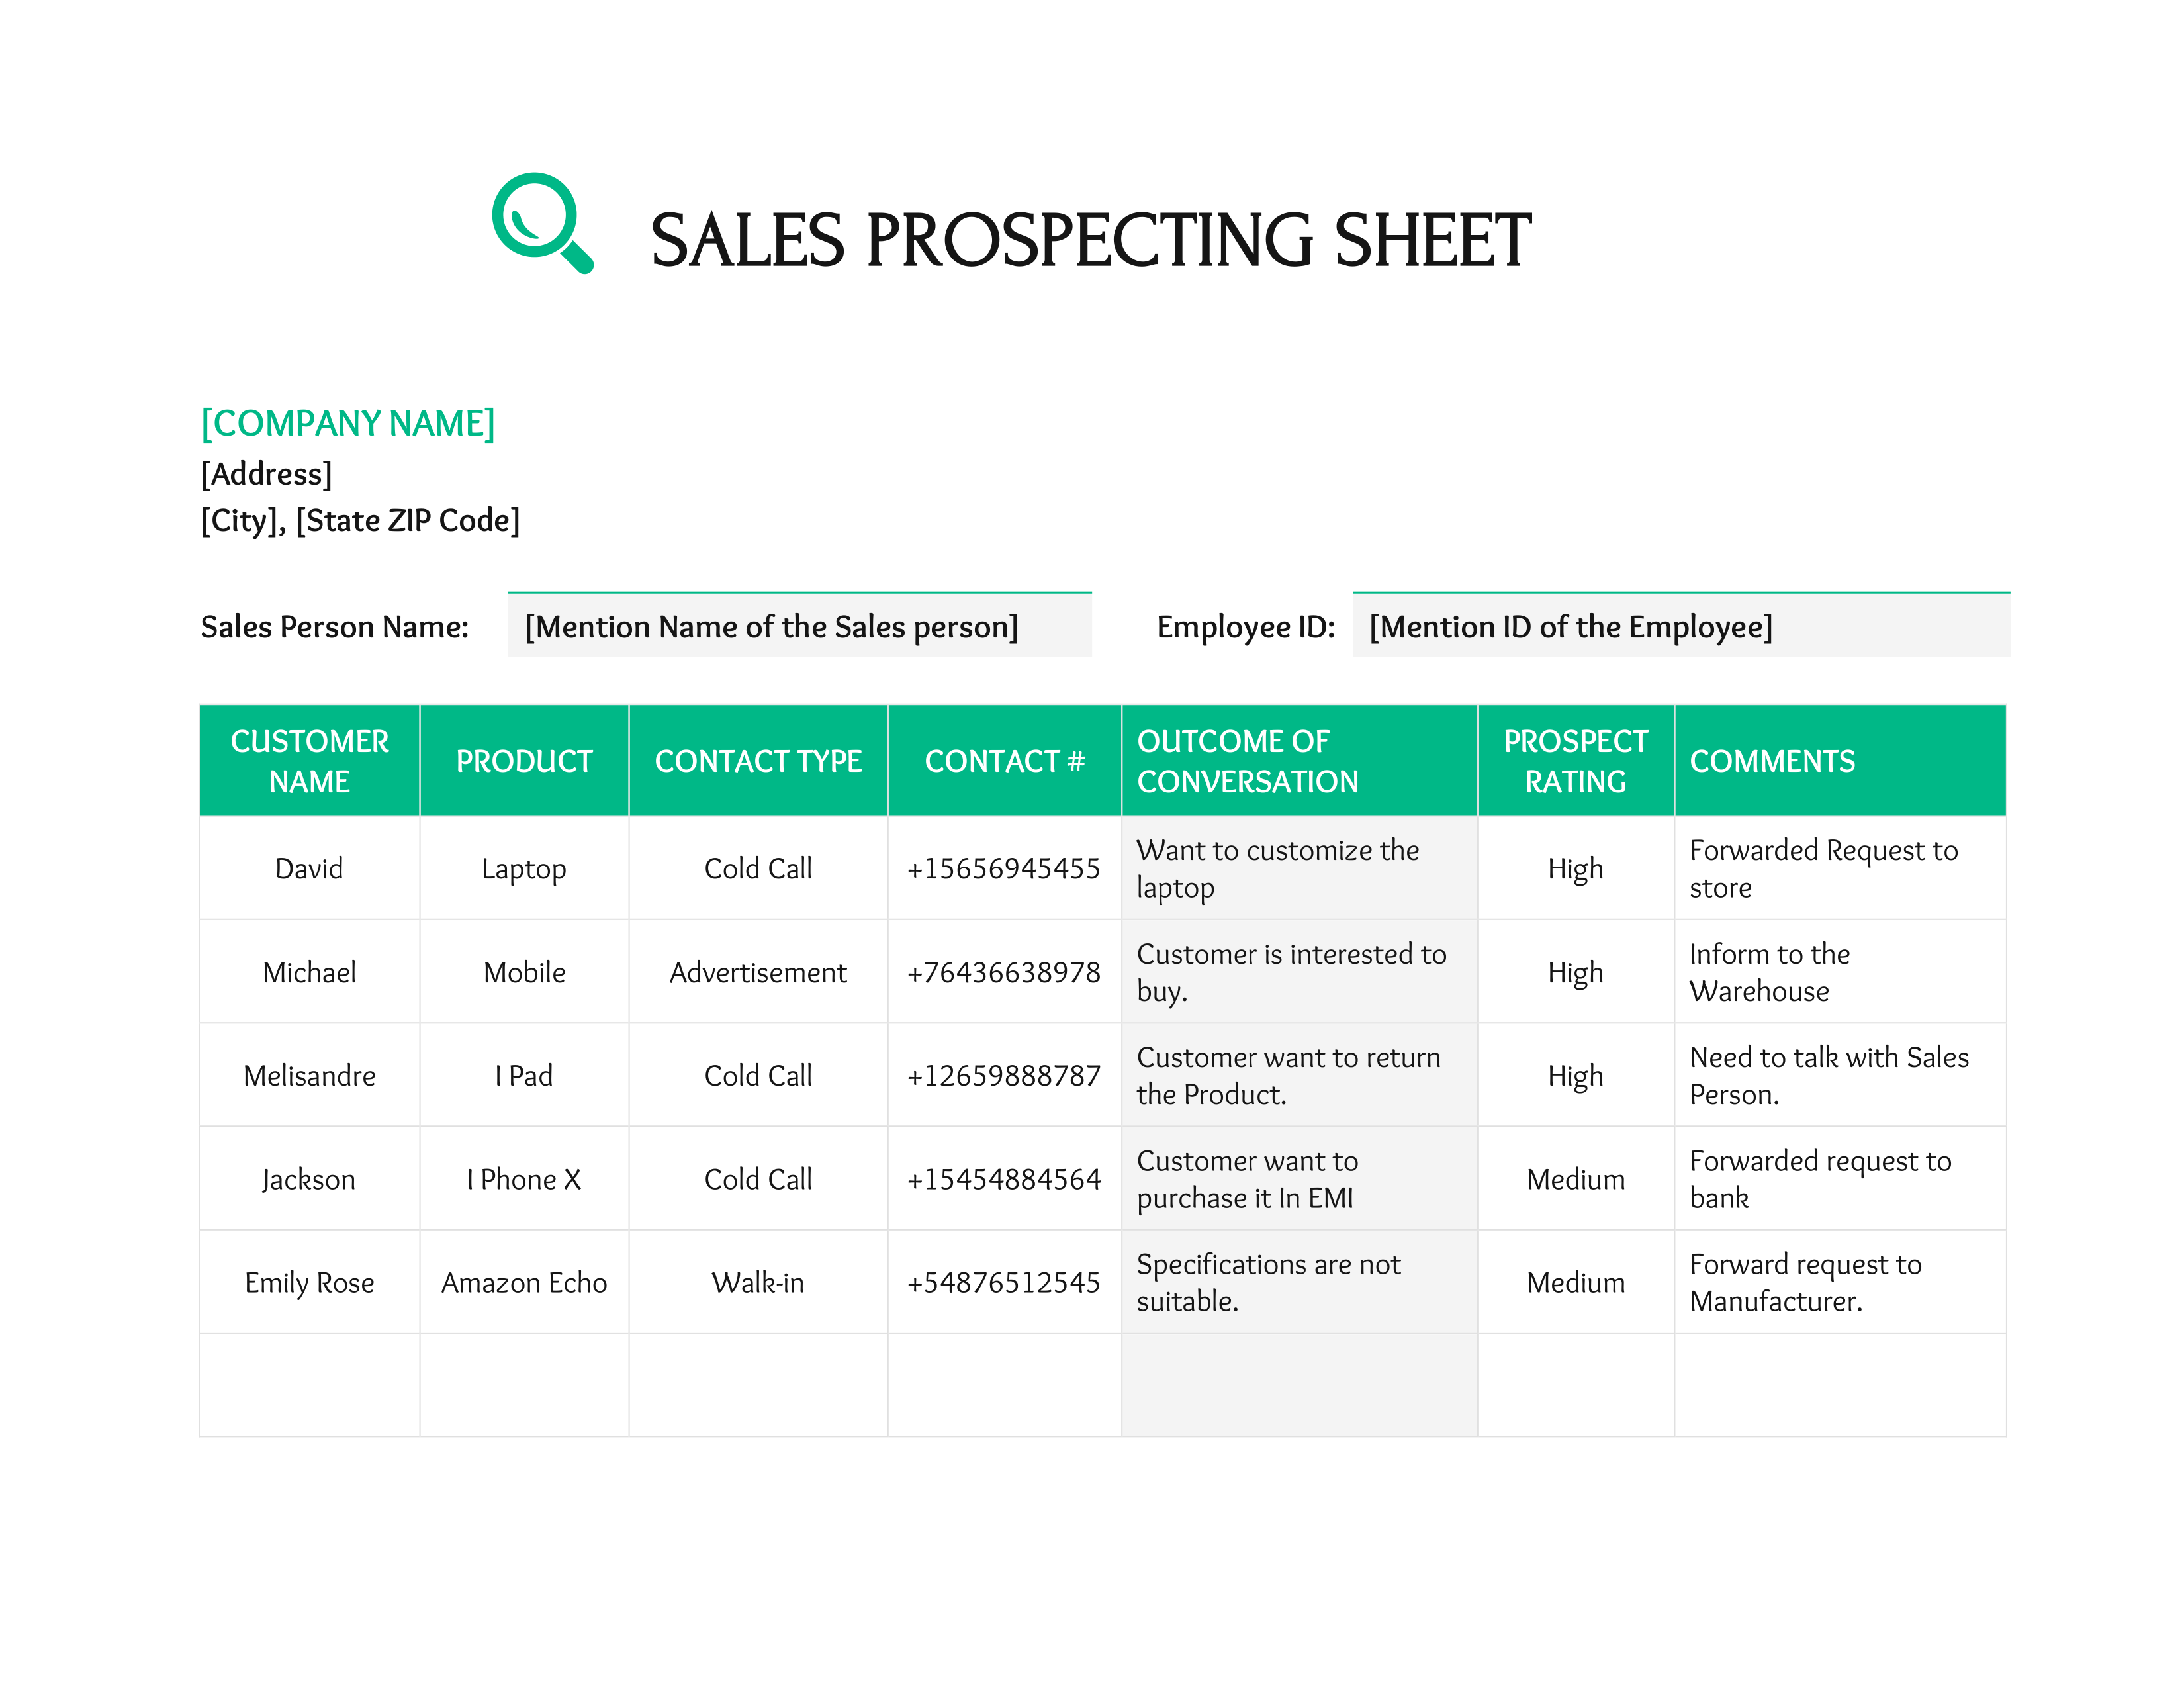Select the Outcome of Conversation header
2184x1688 pixels.
point(1299,761)
